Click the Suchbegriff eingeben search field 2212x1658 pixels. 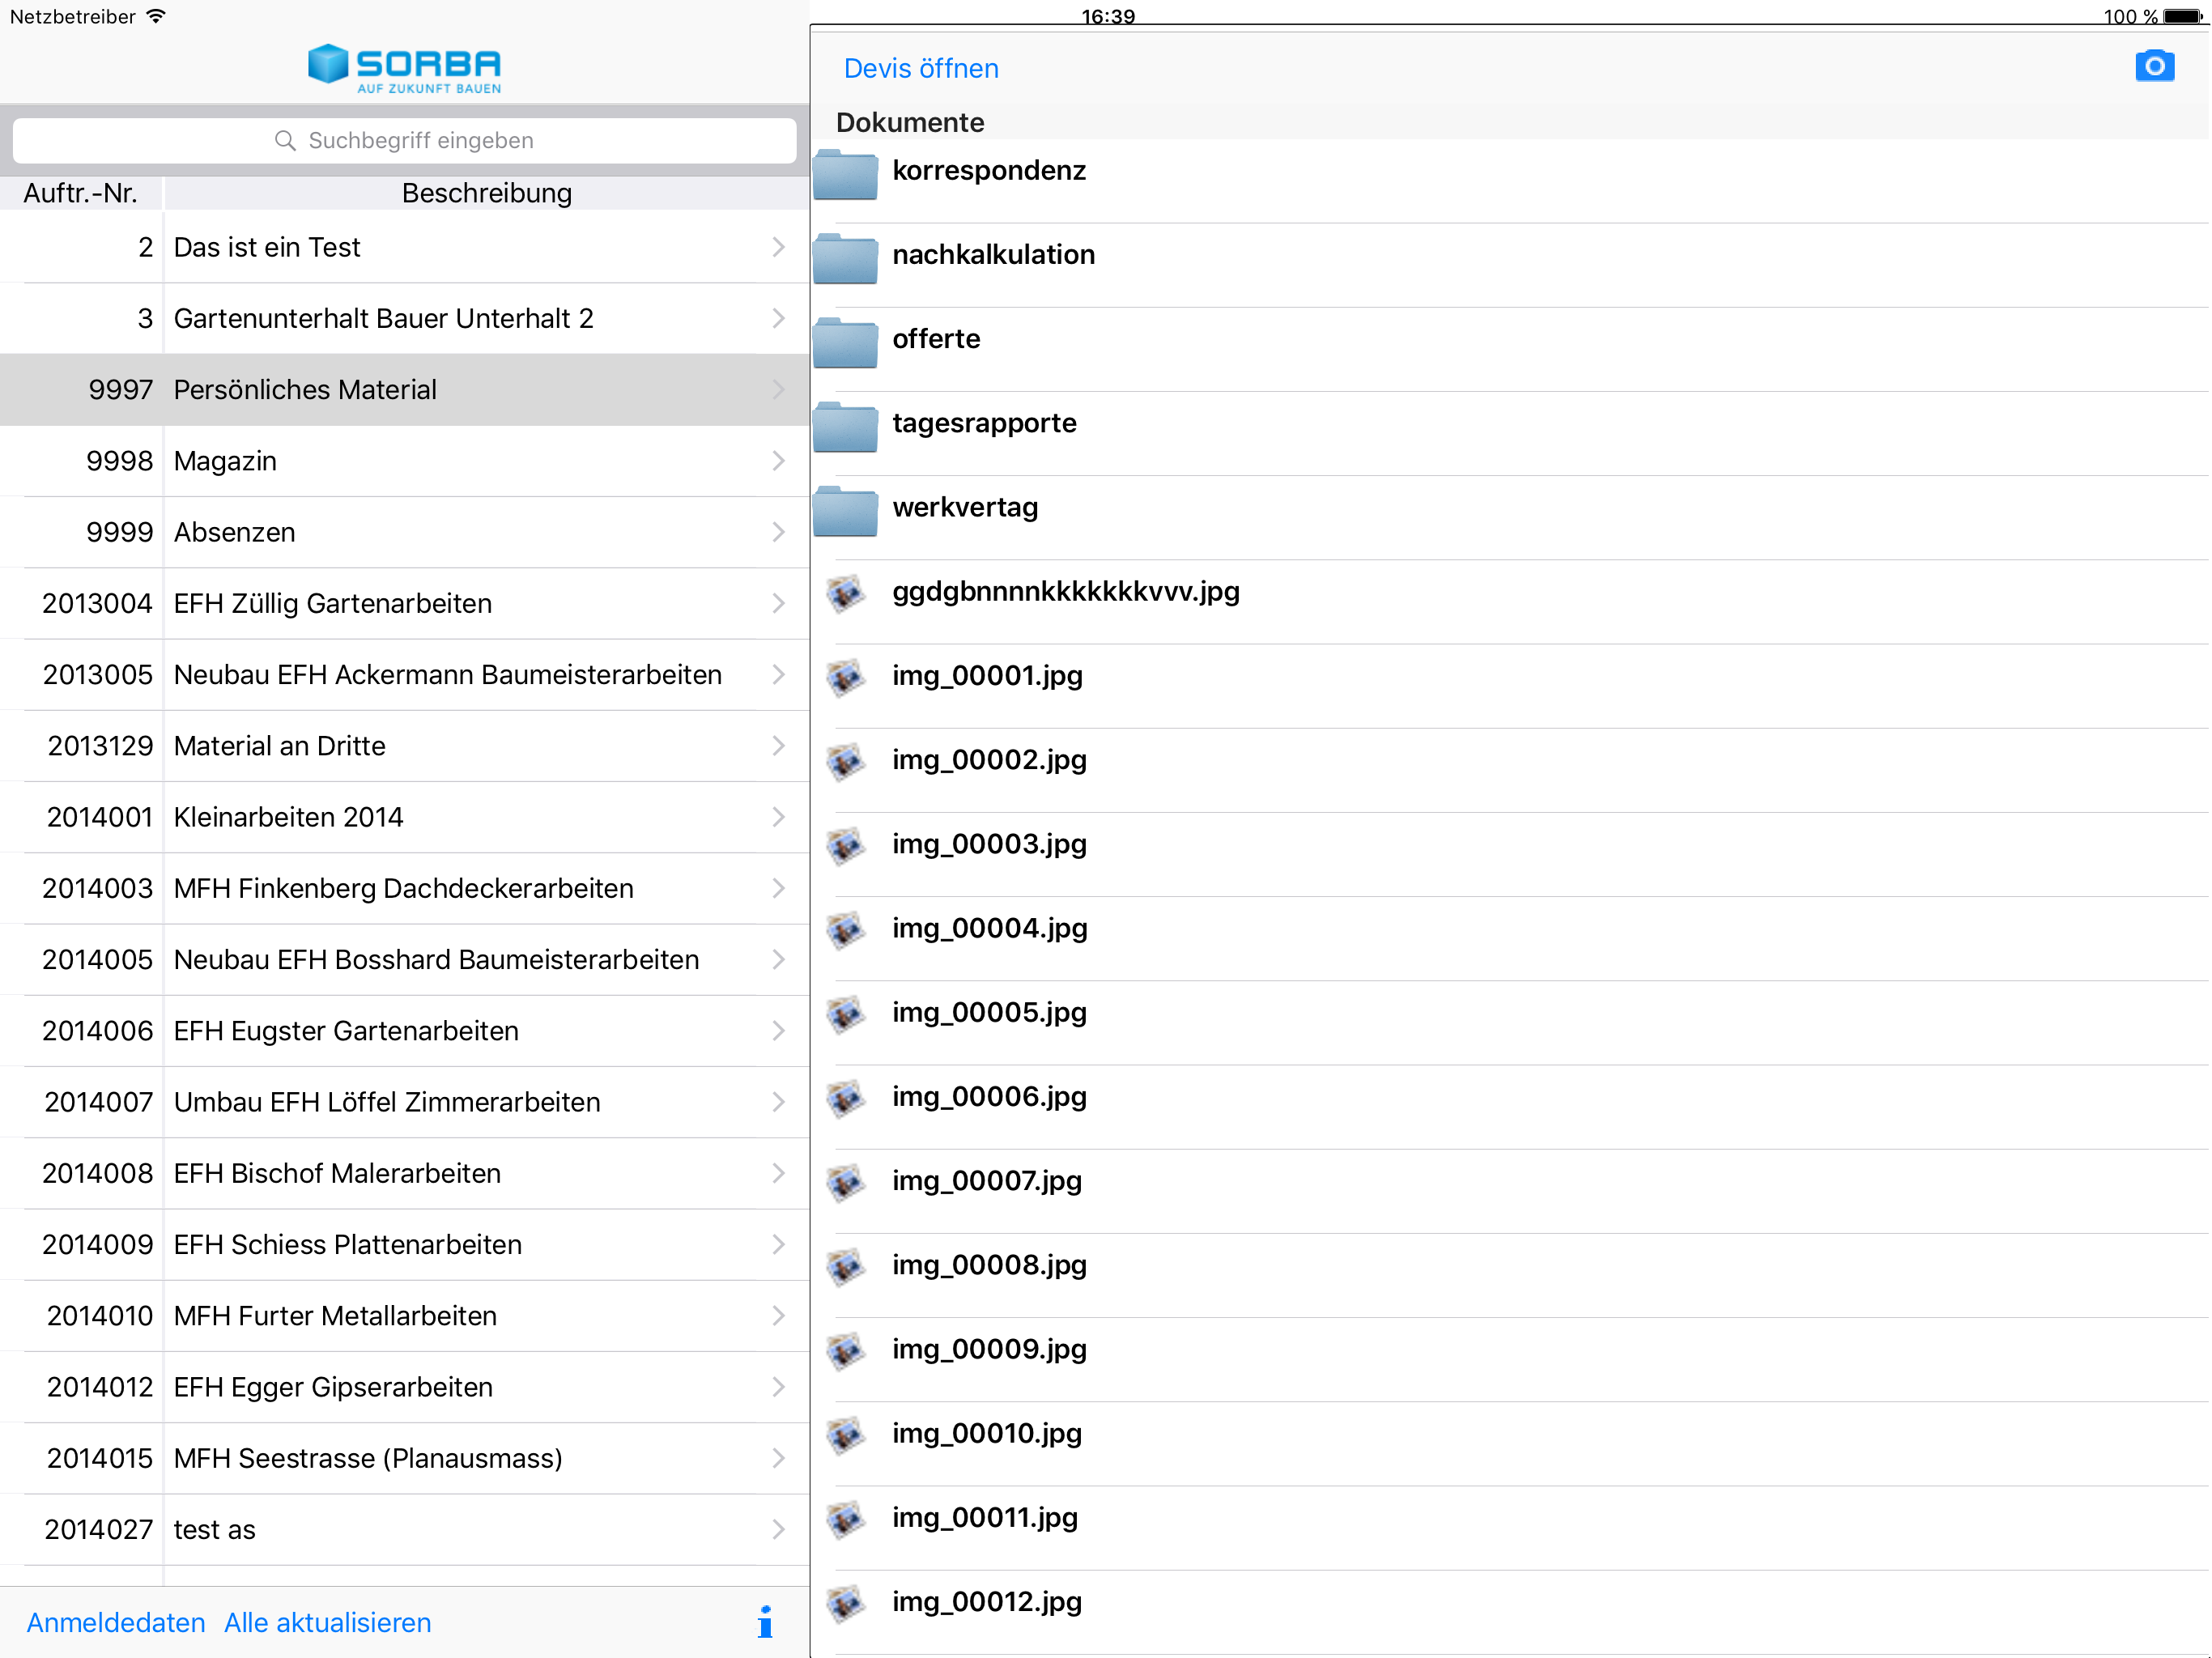click(405, 141)
